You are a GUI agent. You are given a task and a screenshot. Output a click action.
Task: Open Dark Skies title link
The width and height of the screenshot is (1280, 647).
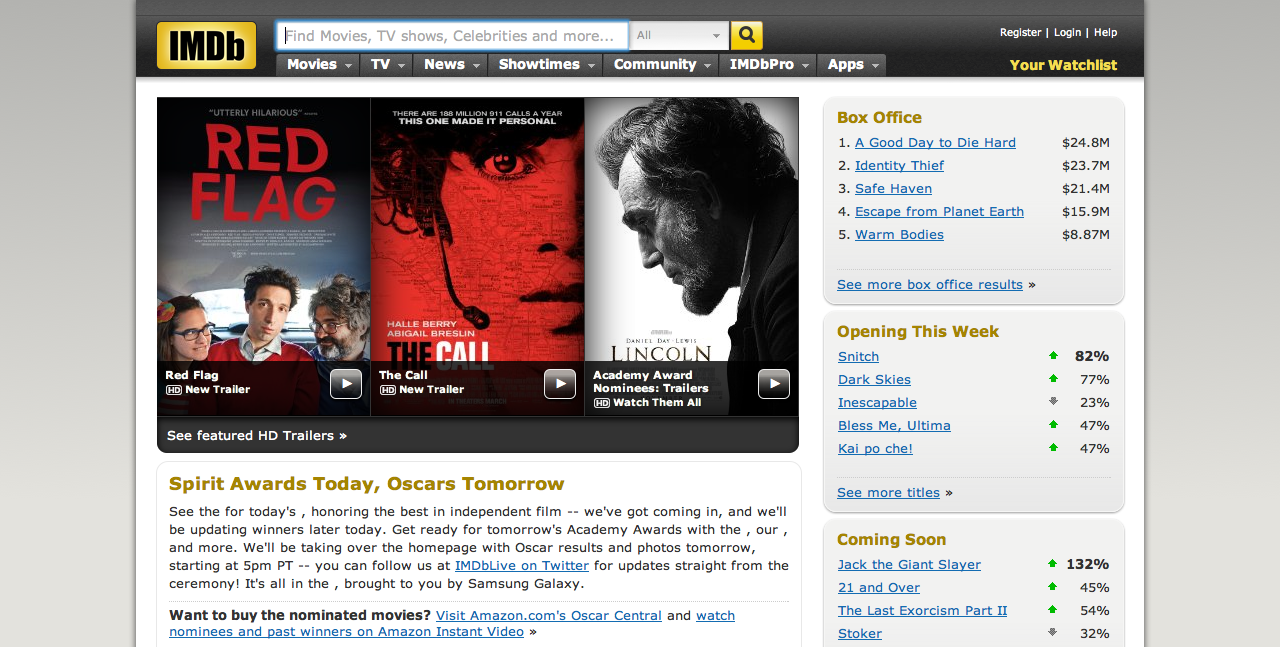click(874, 380)
